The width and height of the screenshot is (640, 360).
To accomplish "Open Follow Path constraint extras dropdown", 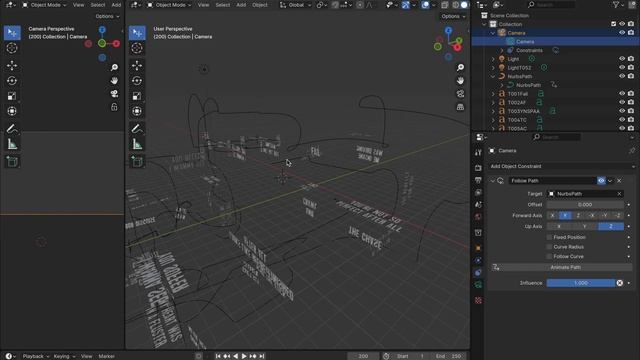I will pyautogui.click(x=610, y=181).
